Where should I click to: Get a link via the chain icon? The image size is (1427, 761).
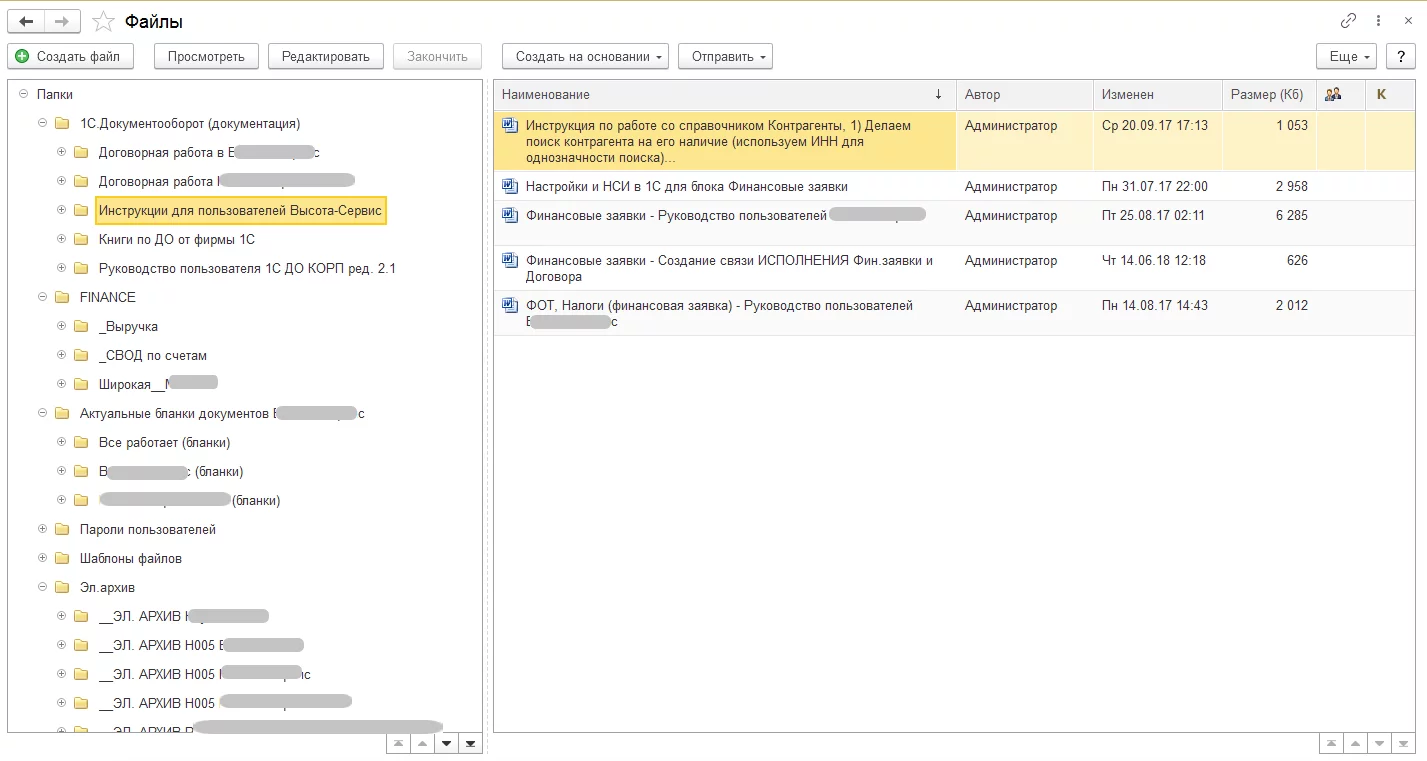[x=1349, y=21]
